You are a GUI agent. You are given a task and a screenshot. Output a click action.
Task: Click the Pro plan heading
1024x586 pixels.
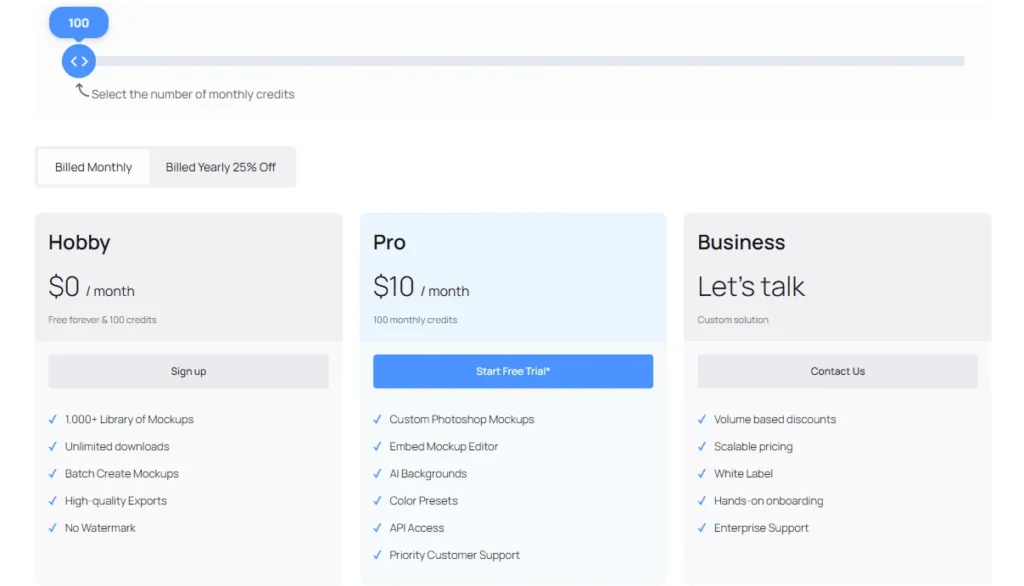click(x=389, y=242)
